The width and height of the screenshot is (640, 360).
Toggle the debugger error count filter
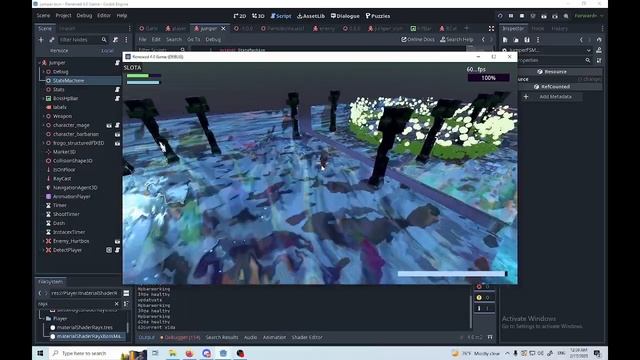point(483,287)
